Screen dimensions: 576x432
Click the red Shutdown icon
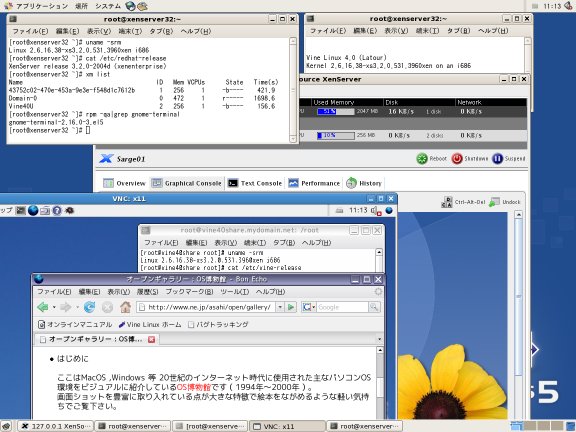(457, 159)
